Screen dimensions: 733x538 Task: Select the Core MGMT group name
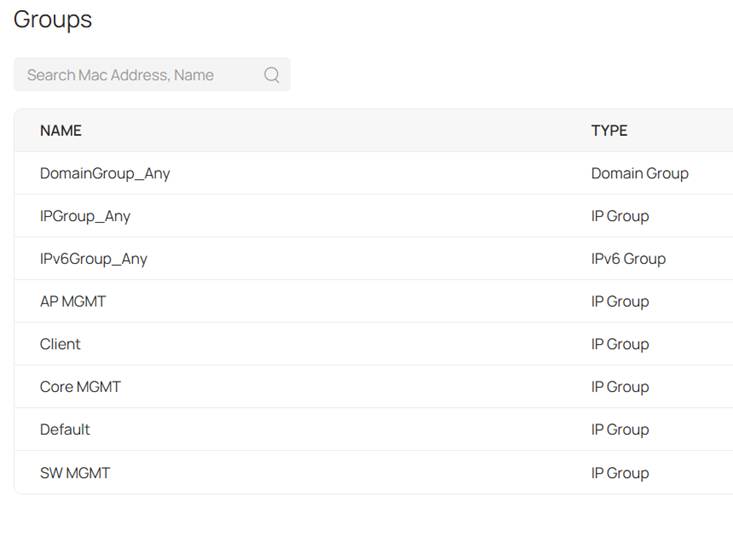[x=80, y=387]
